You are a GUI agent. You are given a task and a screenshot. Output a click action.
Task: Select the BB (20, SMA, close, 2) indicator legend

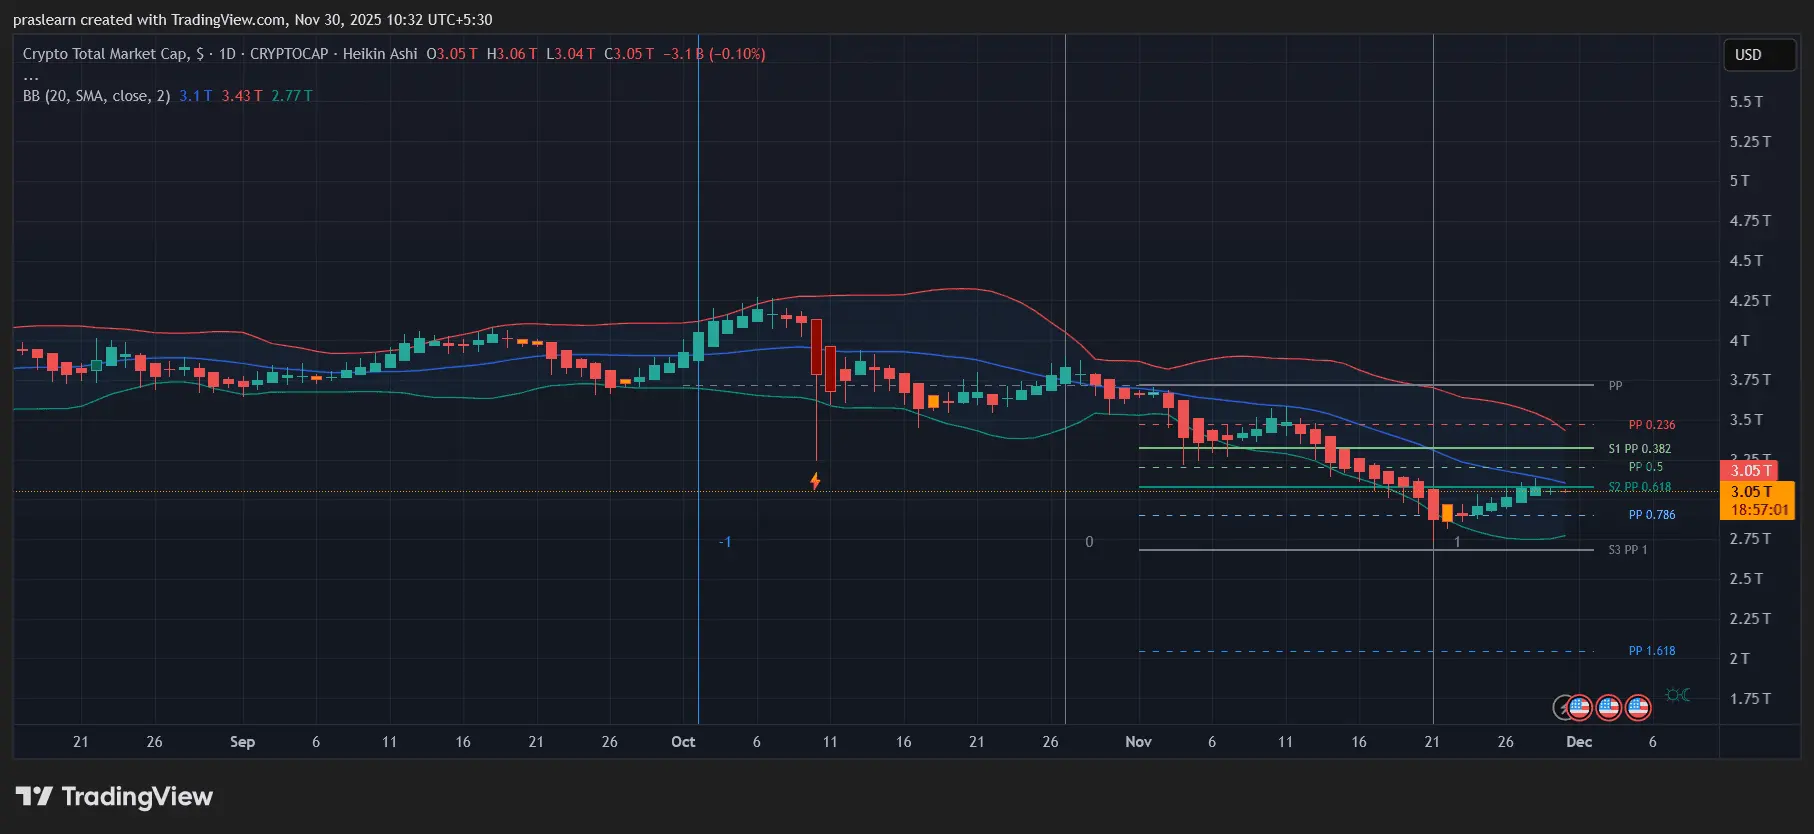tap(96, 96)
